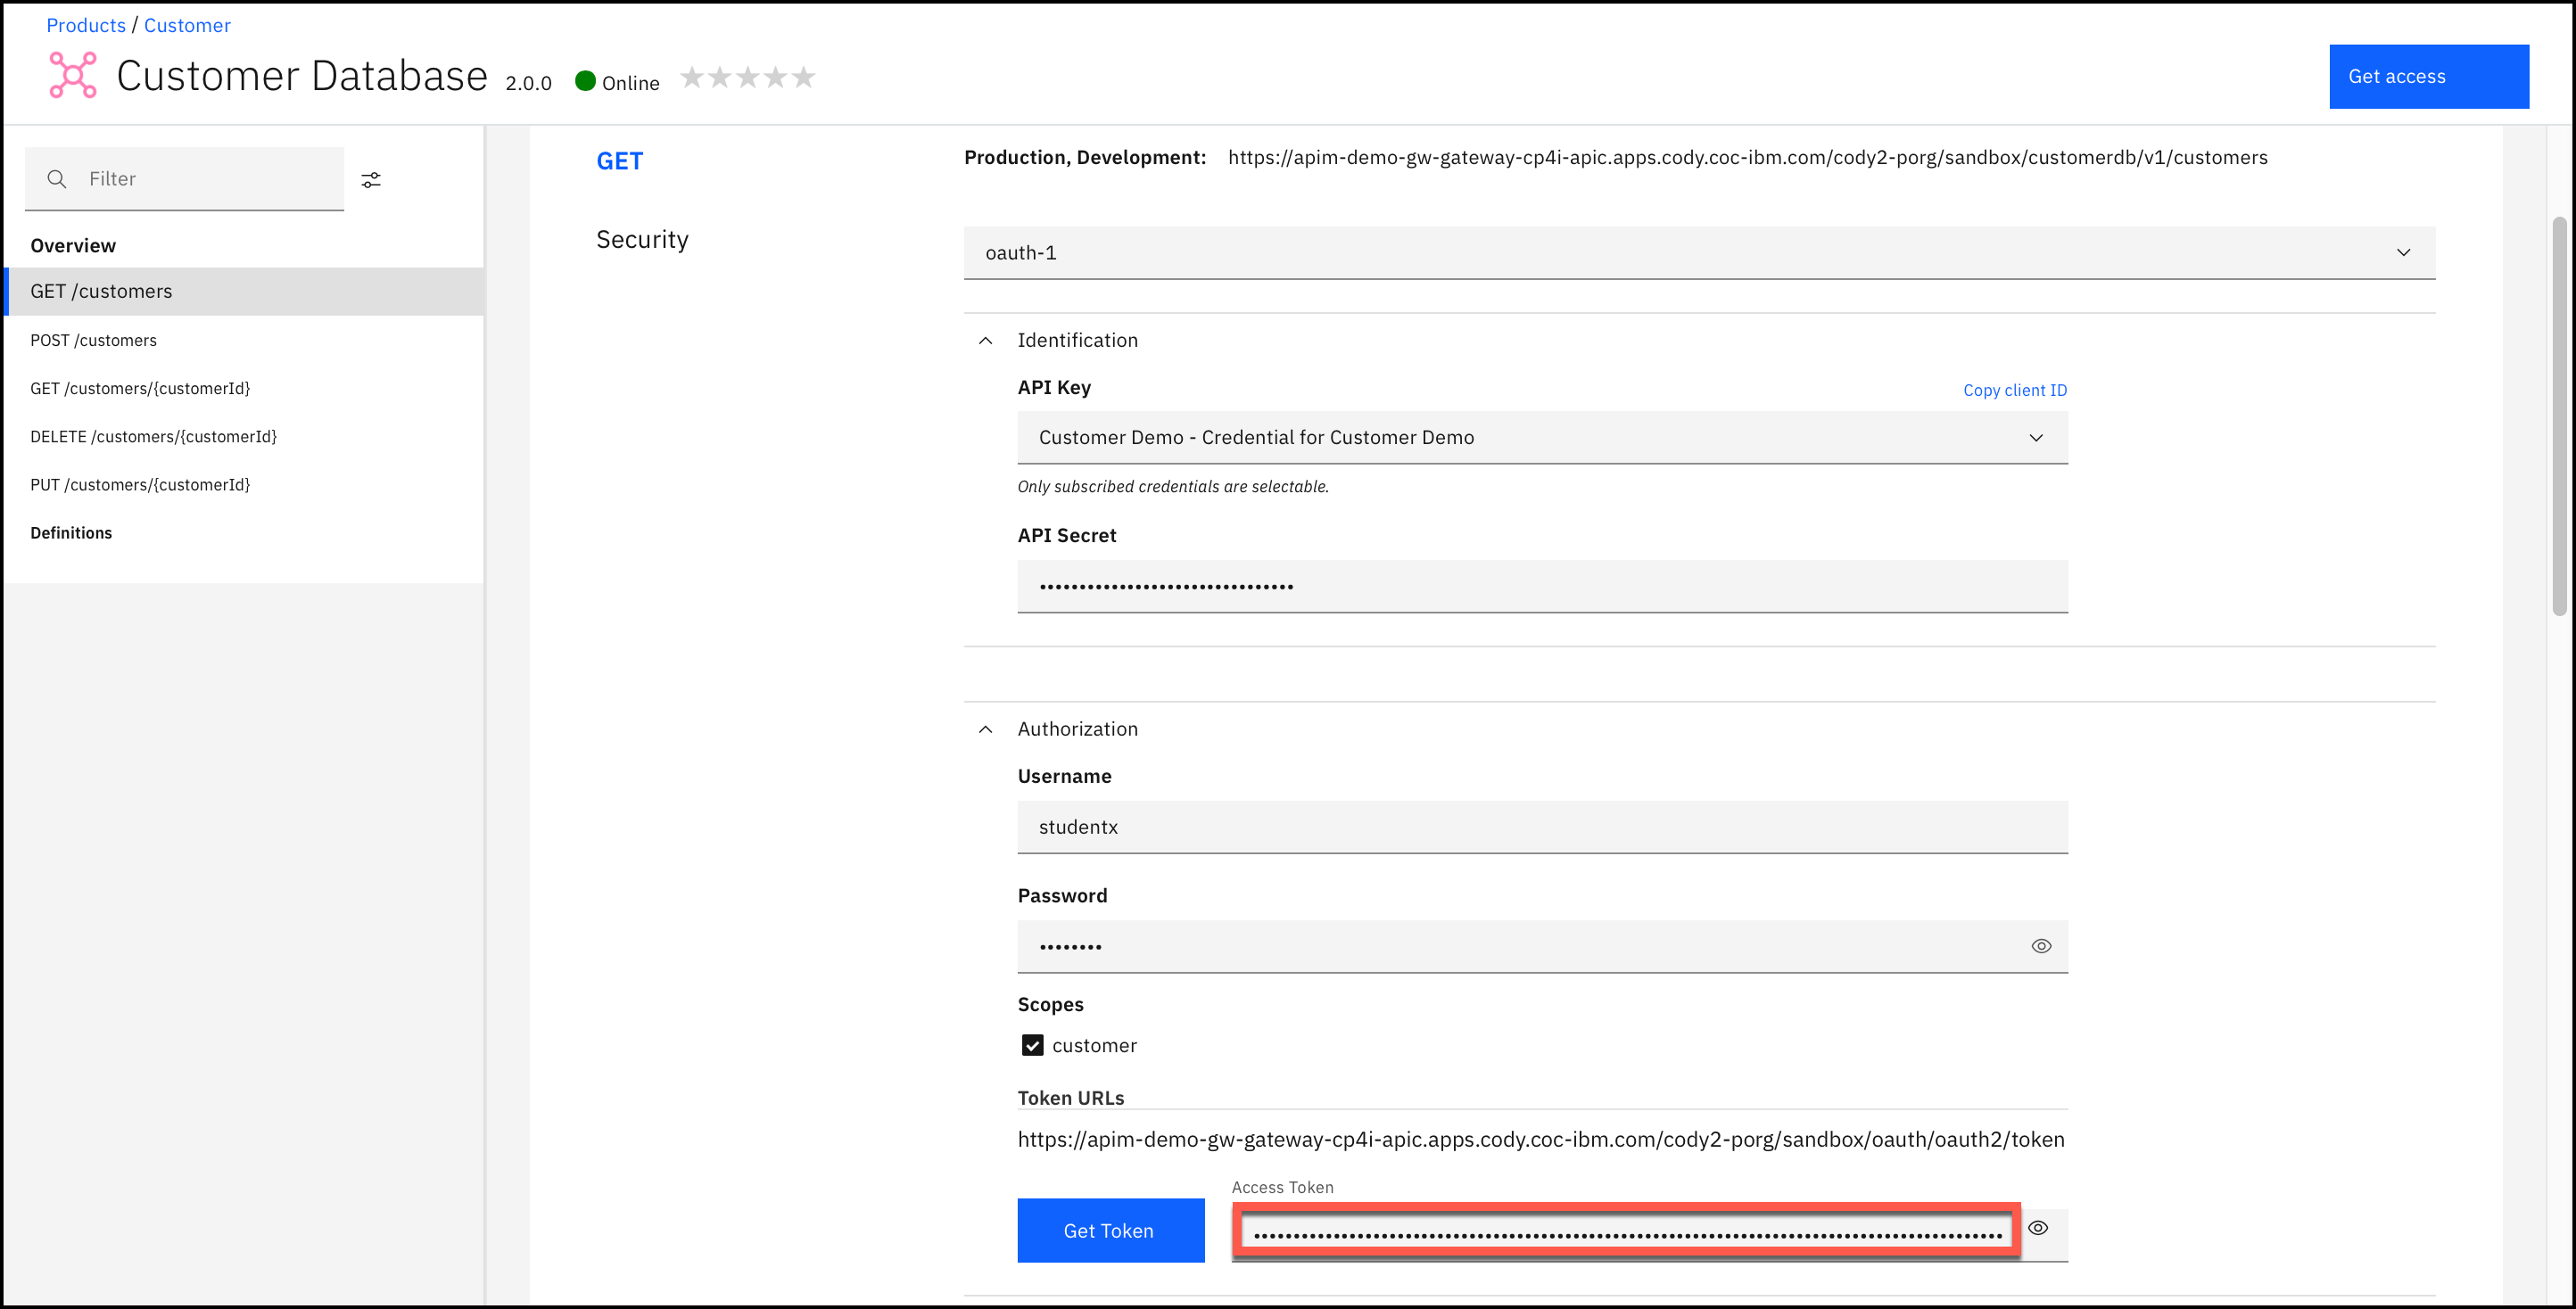The width and height of the screenshot is (2576, 1309).
Task: Click the first rating star
Action: click(x=692, y=77)
